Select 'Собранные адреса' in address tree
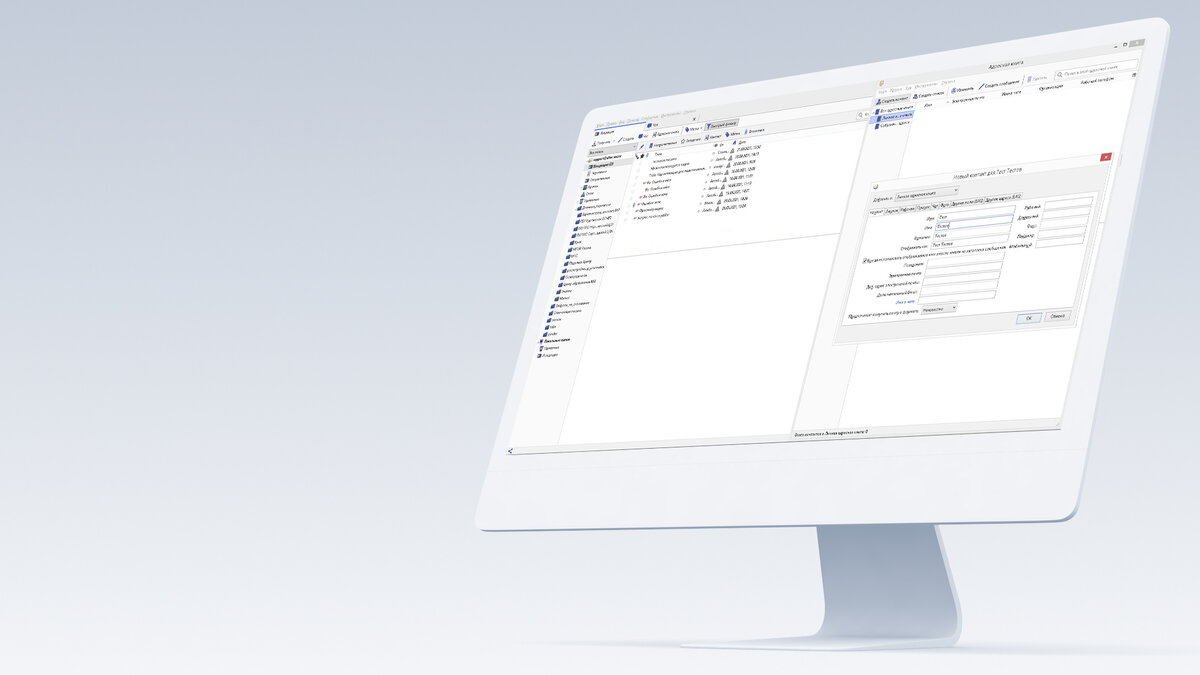 [x=893, y=125]
